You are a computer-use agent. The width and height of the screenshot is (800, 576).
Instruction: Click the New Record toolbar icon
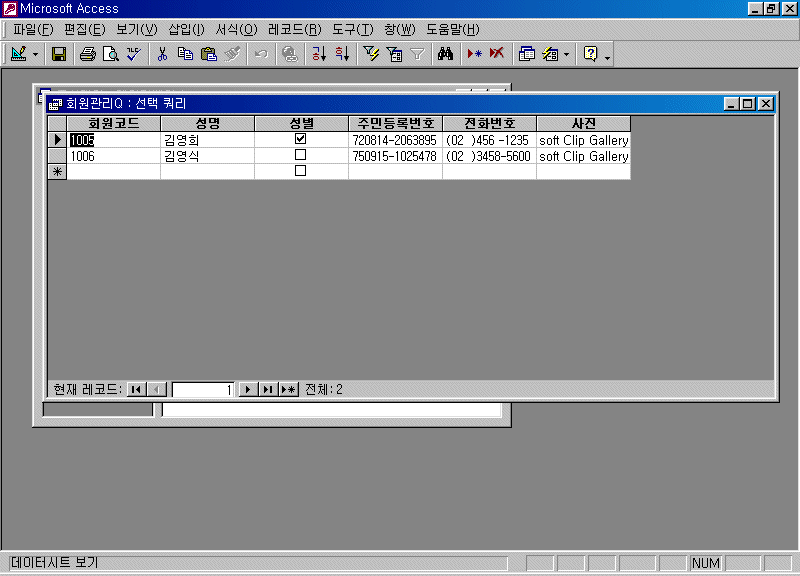point(474,54)
